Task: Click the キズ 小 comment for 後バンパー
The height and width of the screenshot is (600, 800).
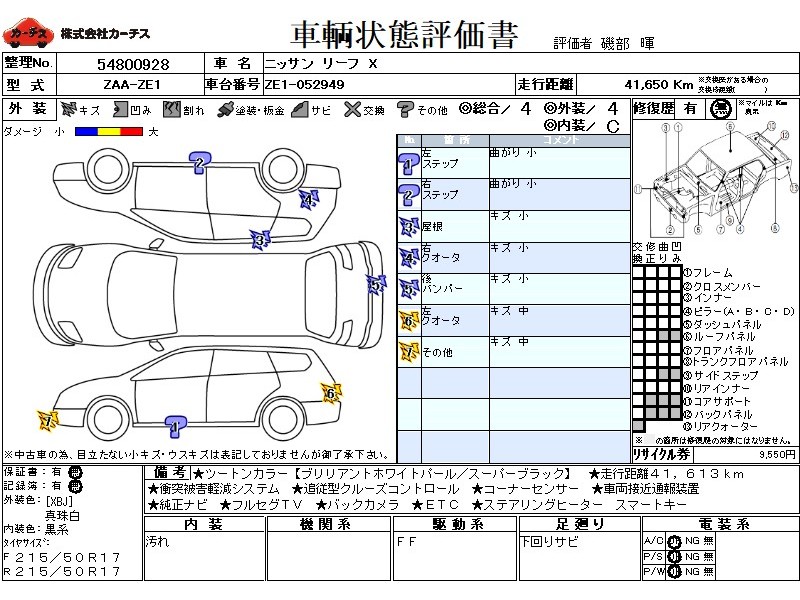Action: point(509,279)
